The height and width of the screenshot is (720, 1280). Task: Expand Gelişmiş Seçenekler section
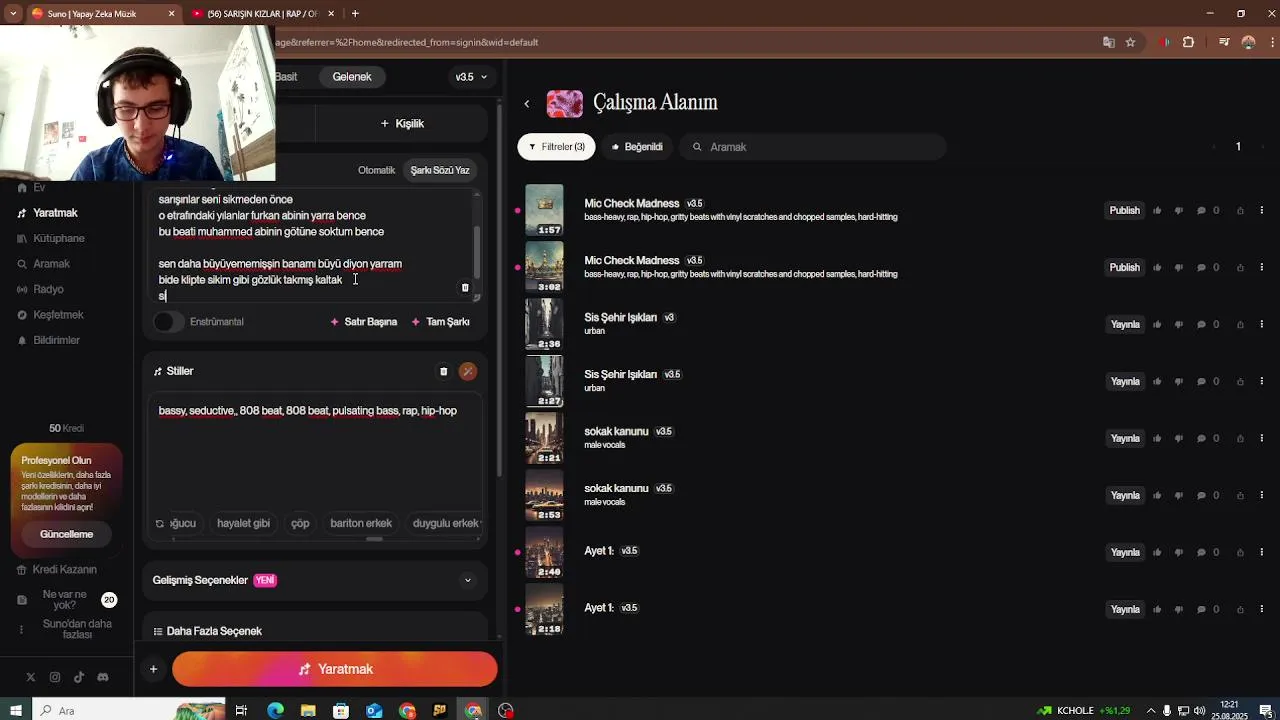coord(314,580)
